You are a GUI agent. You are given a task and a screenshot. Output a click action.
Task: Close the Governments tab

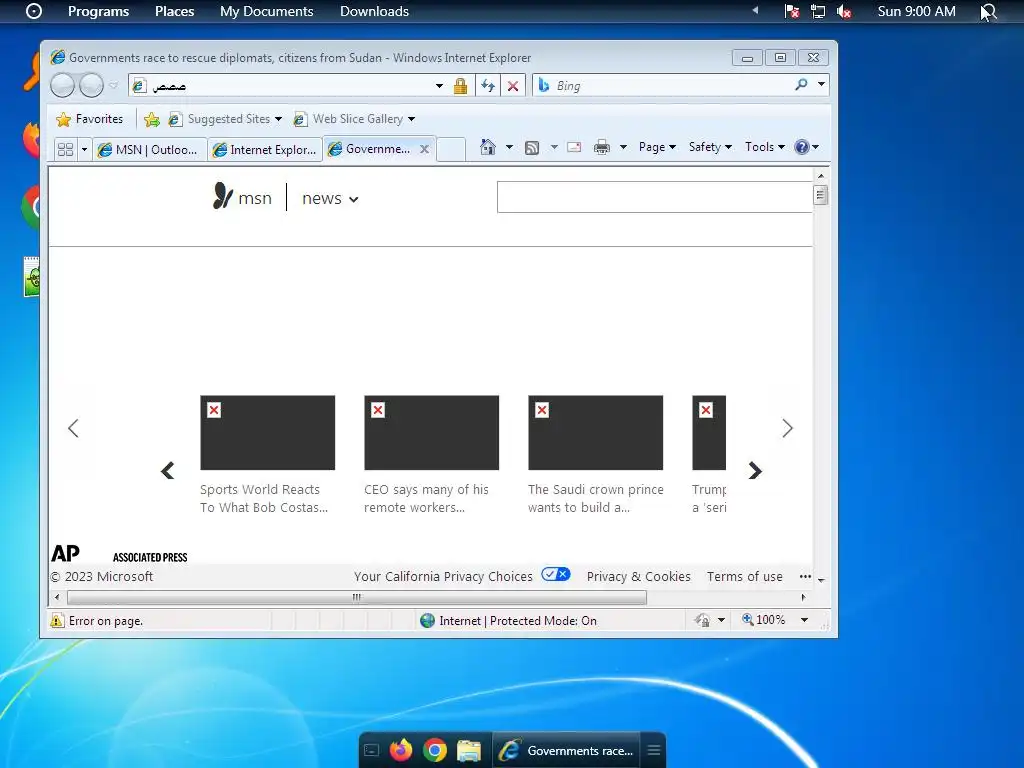coord(424,149)
